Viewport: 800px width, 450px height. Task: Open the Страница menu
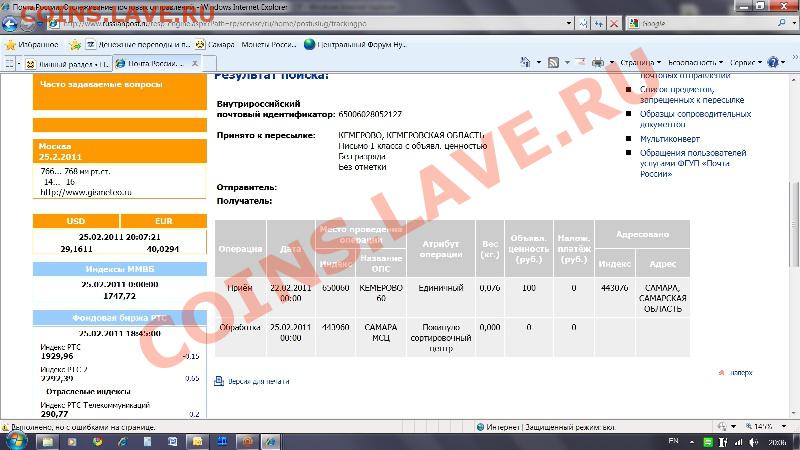(x=640, y=62)
